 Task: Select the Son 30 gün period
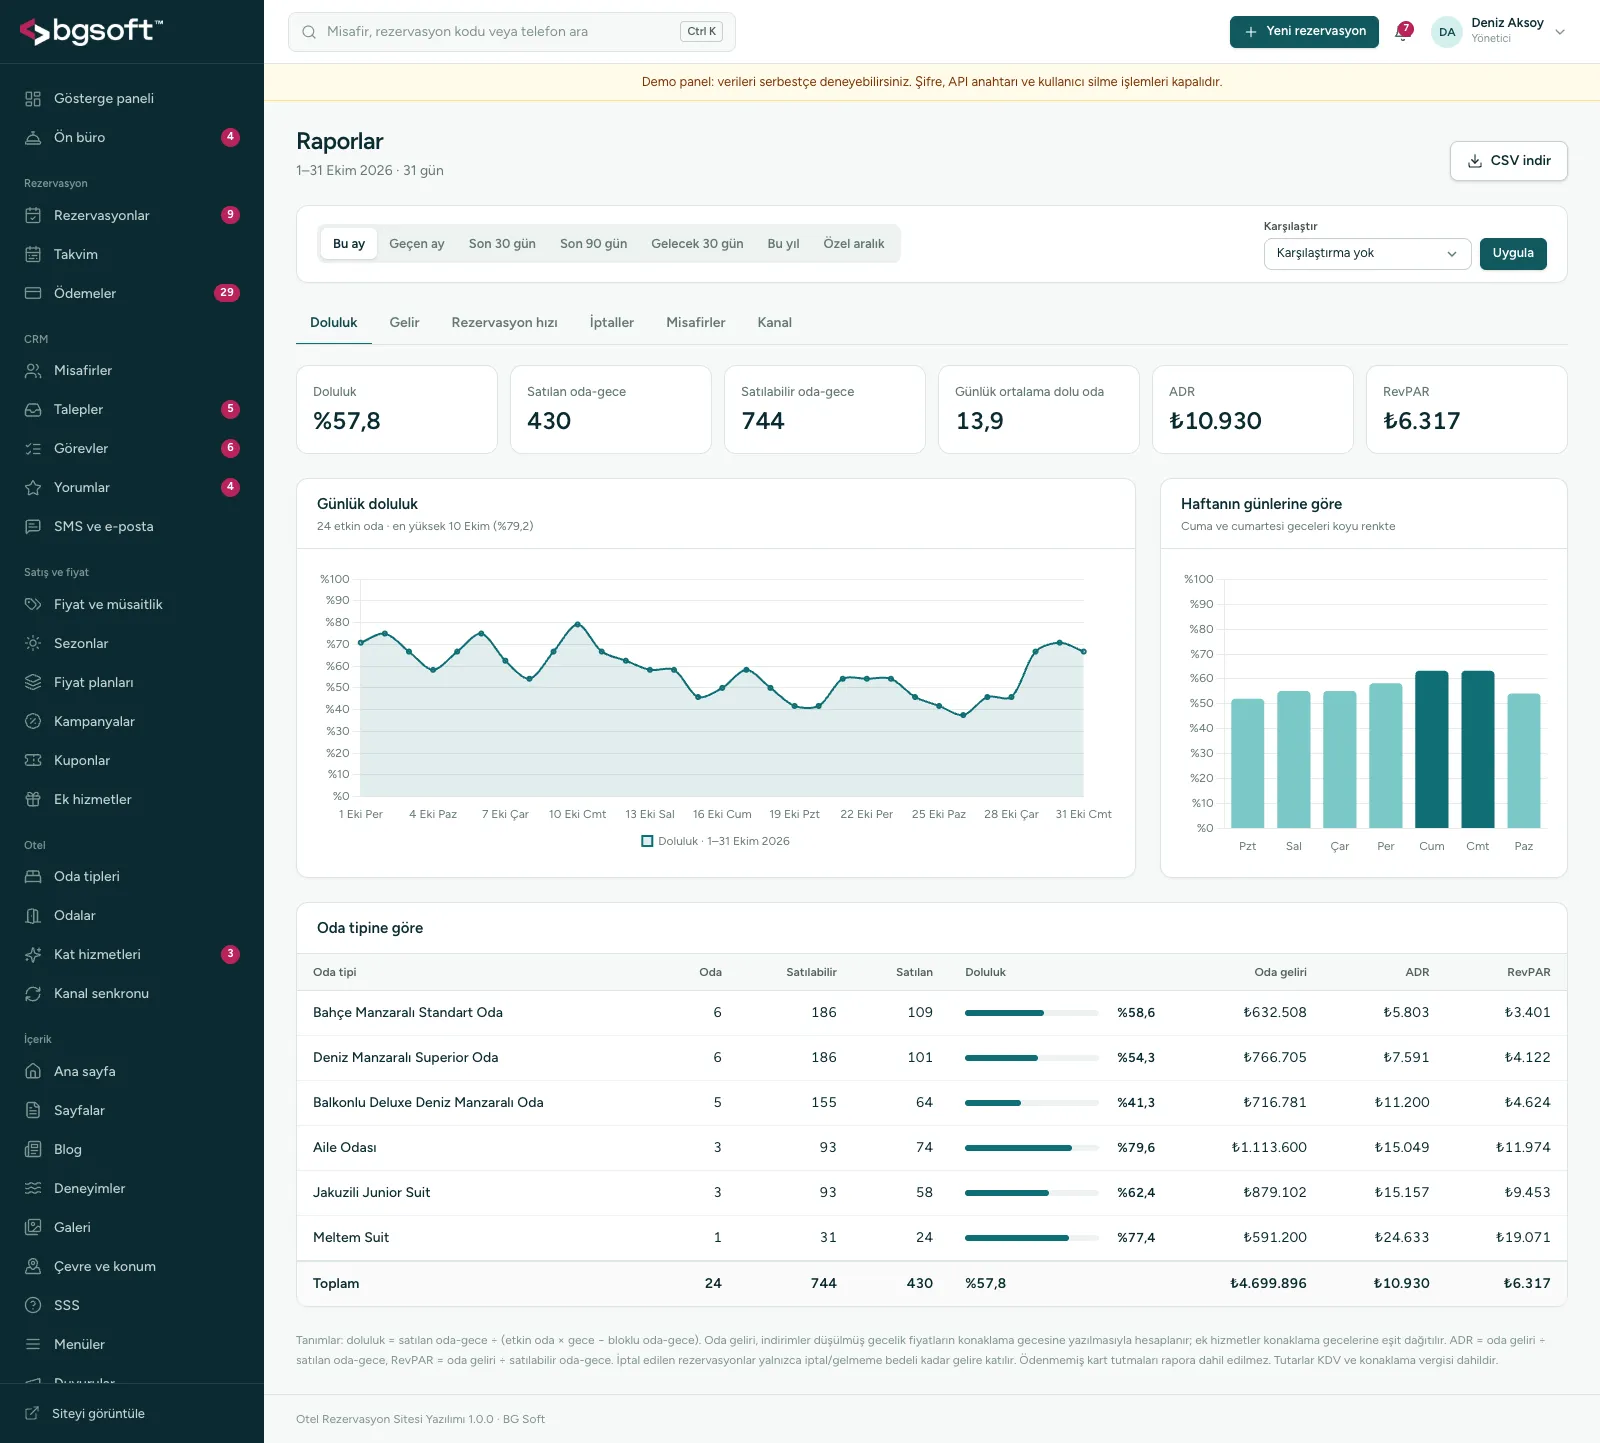502,244
